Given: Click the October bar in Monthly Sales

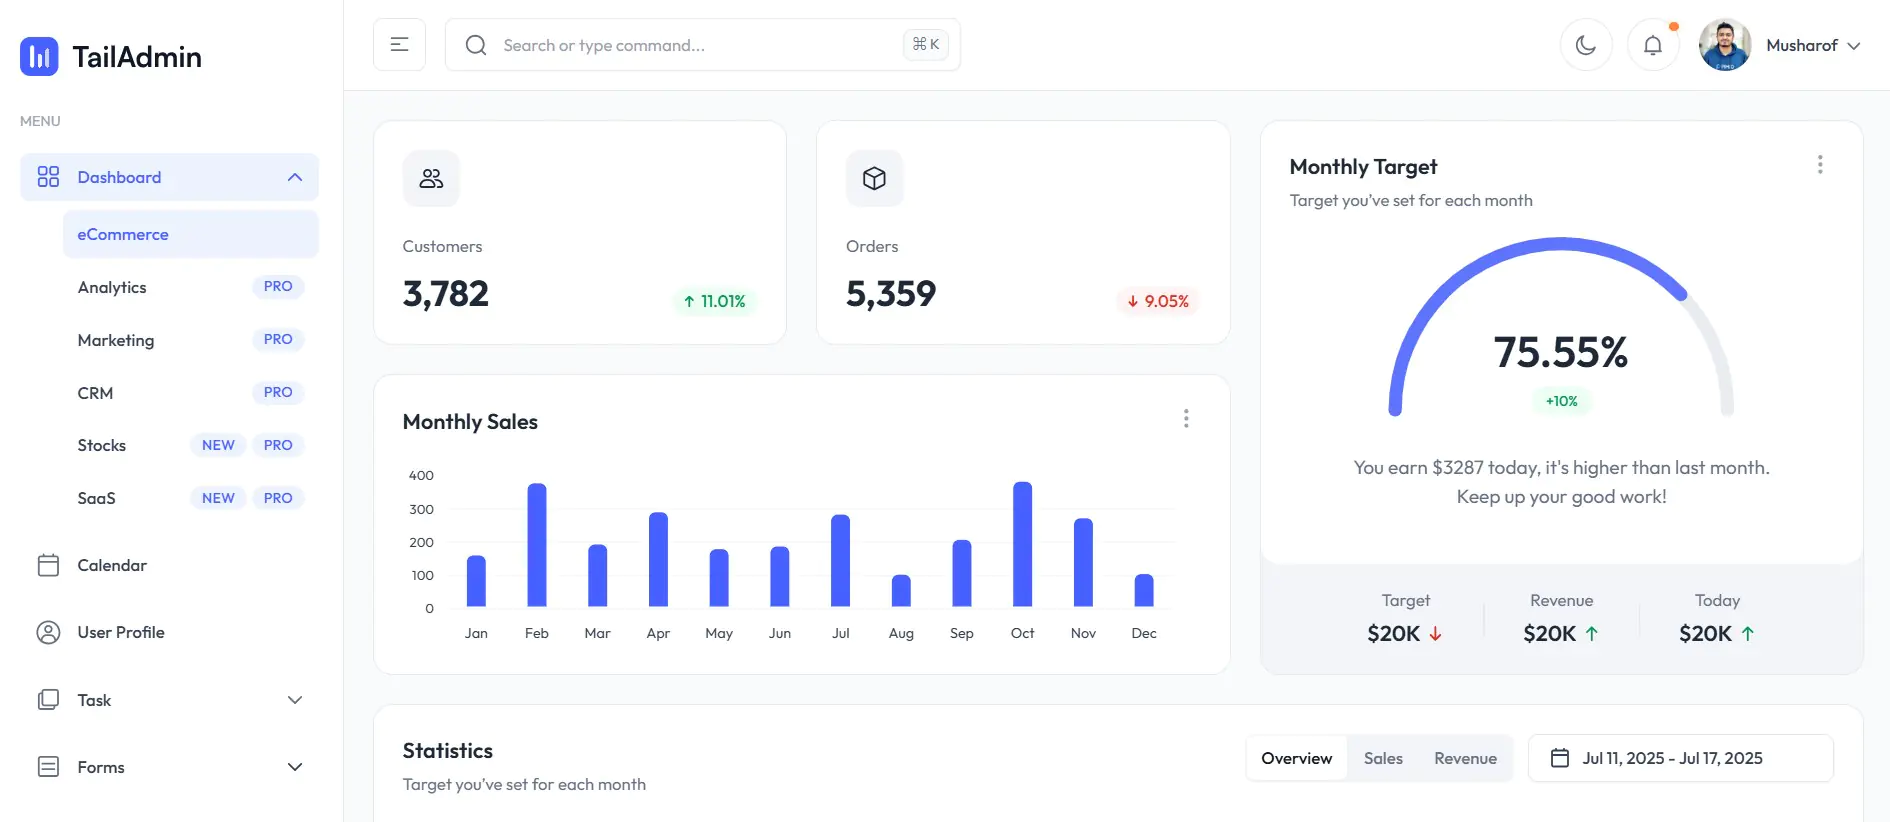Looking at the screenshot, I should (x=1022, y=545).
